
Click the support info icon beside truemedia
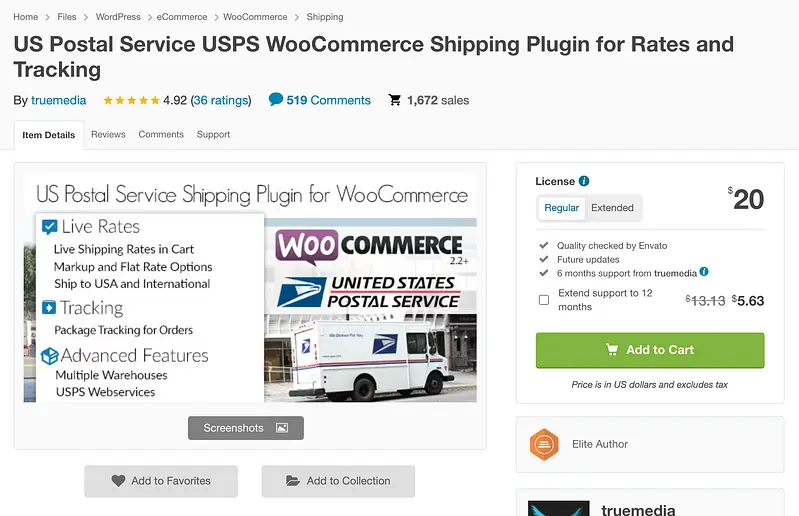[704, 272]
